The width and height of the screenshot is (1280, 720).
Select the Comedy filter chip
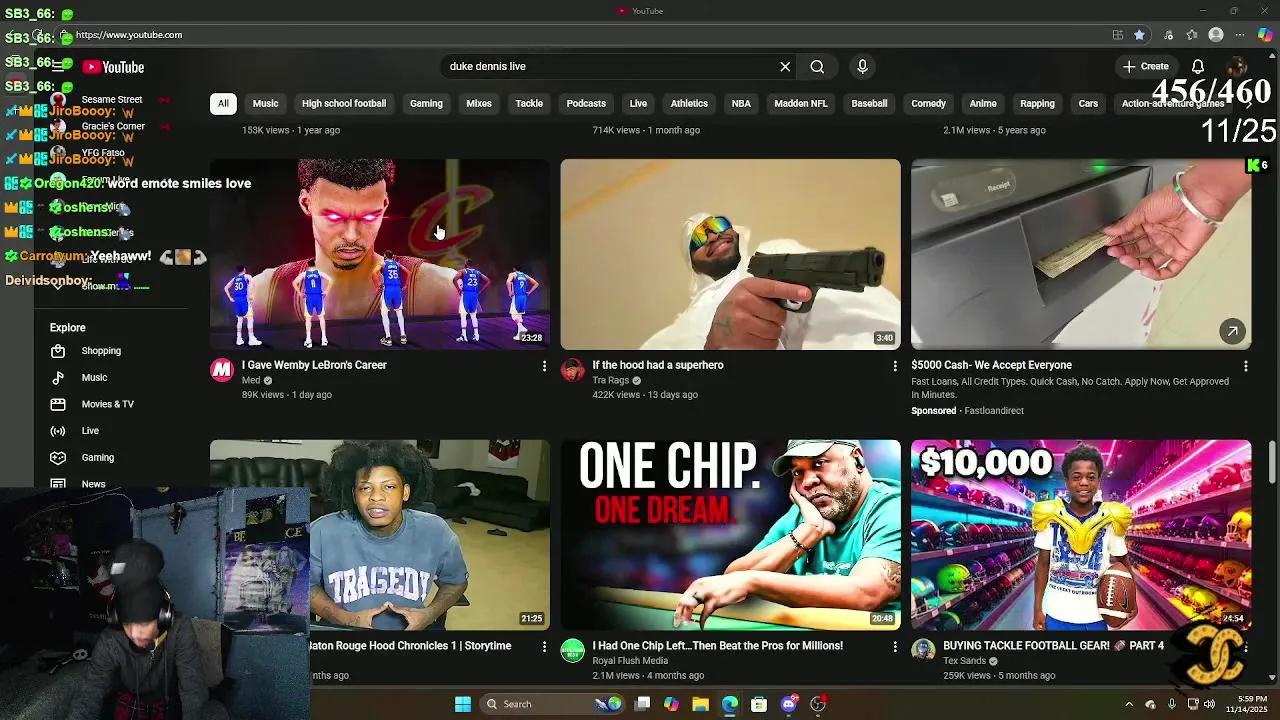(x=928, y=104)
